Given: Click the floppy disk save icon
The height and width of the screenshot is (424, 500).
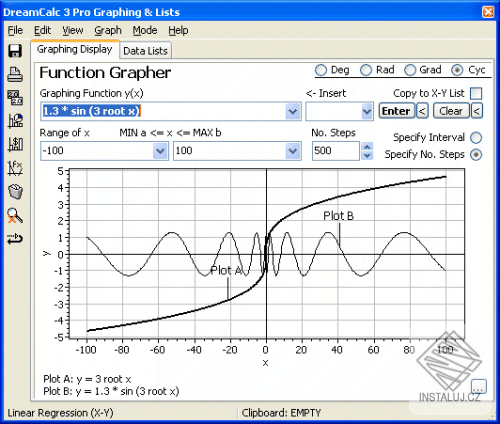Looking at the screenshot, I should tap(15, 51).
